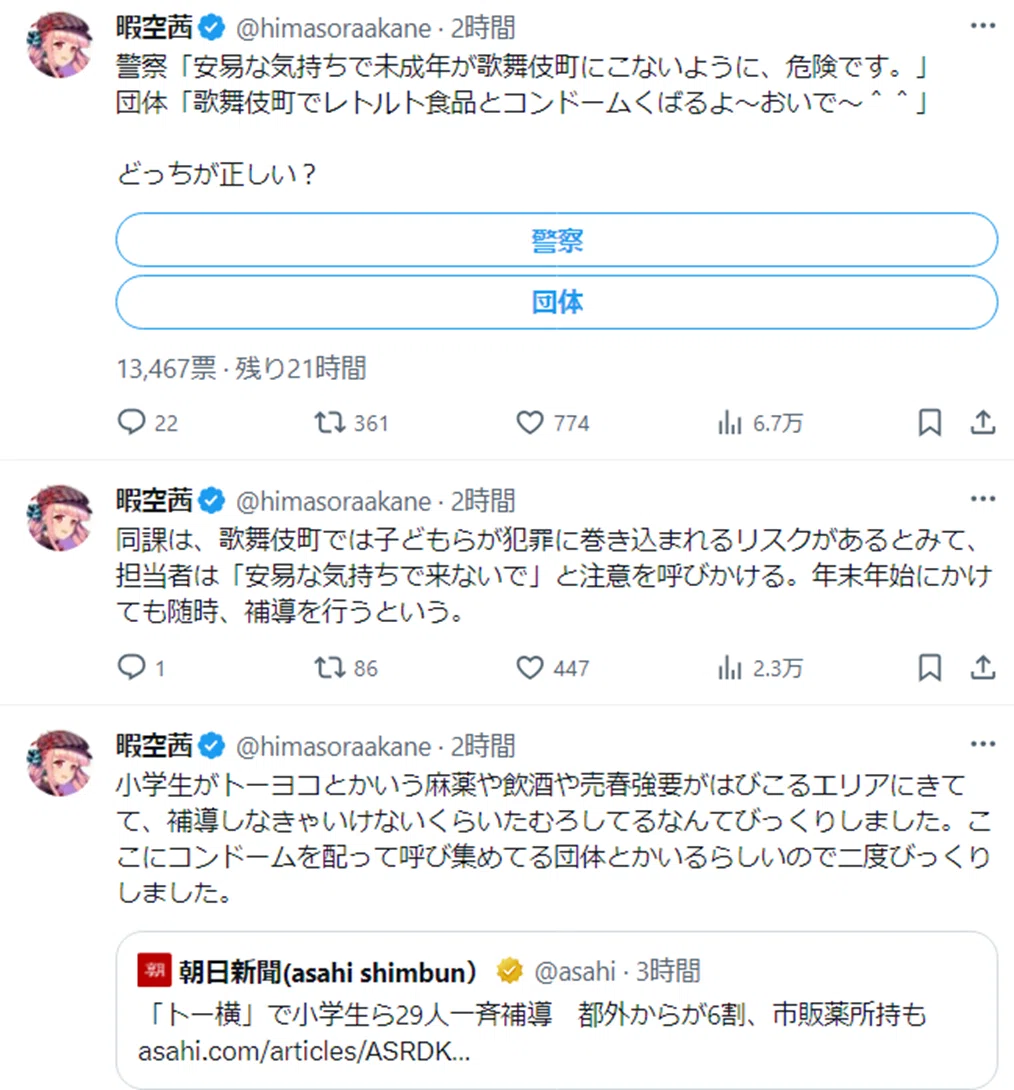Open the more options menu on the second tweet
Viewport: 1014px width, 1090px height.
tap(983, 499)
